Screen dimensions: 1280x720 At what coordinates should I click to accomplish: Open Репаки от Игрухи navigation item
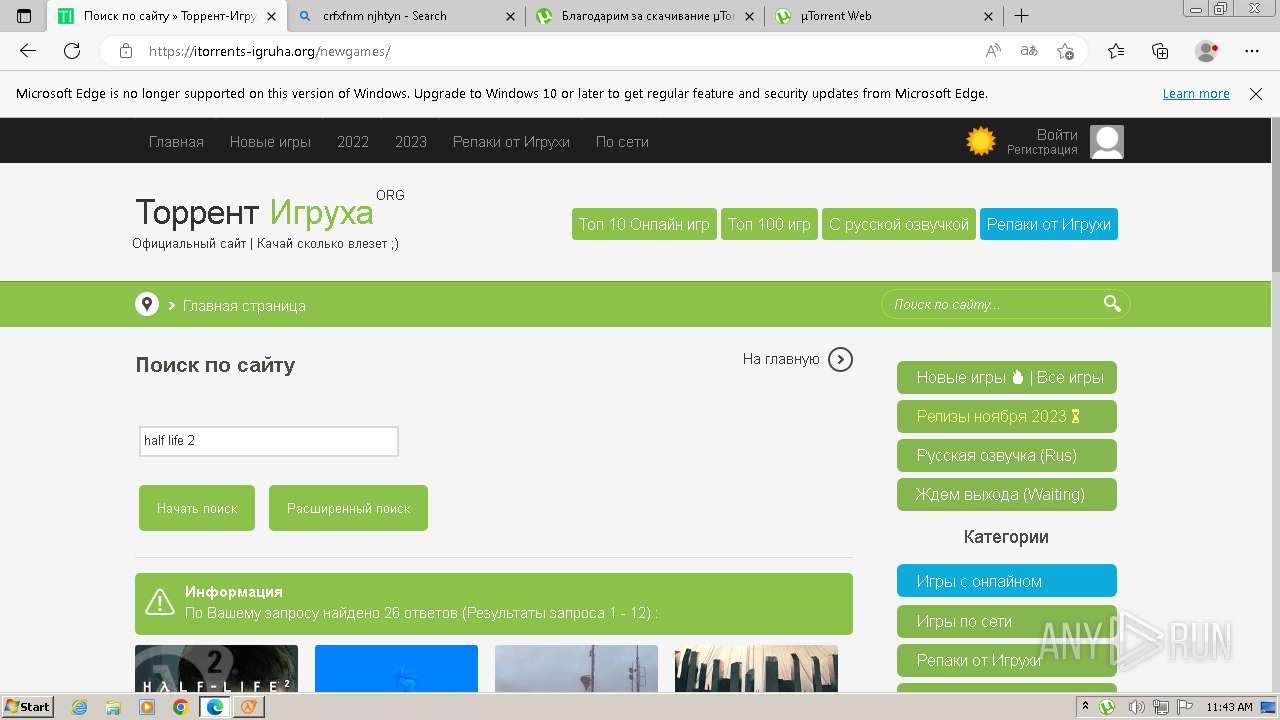pyautogui.click(x=511, y=142)
